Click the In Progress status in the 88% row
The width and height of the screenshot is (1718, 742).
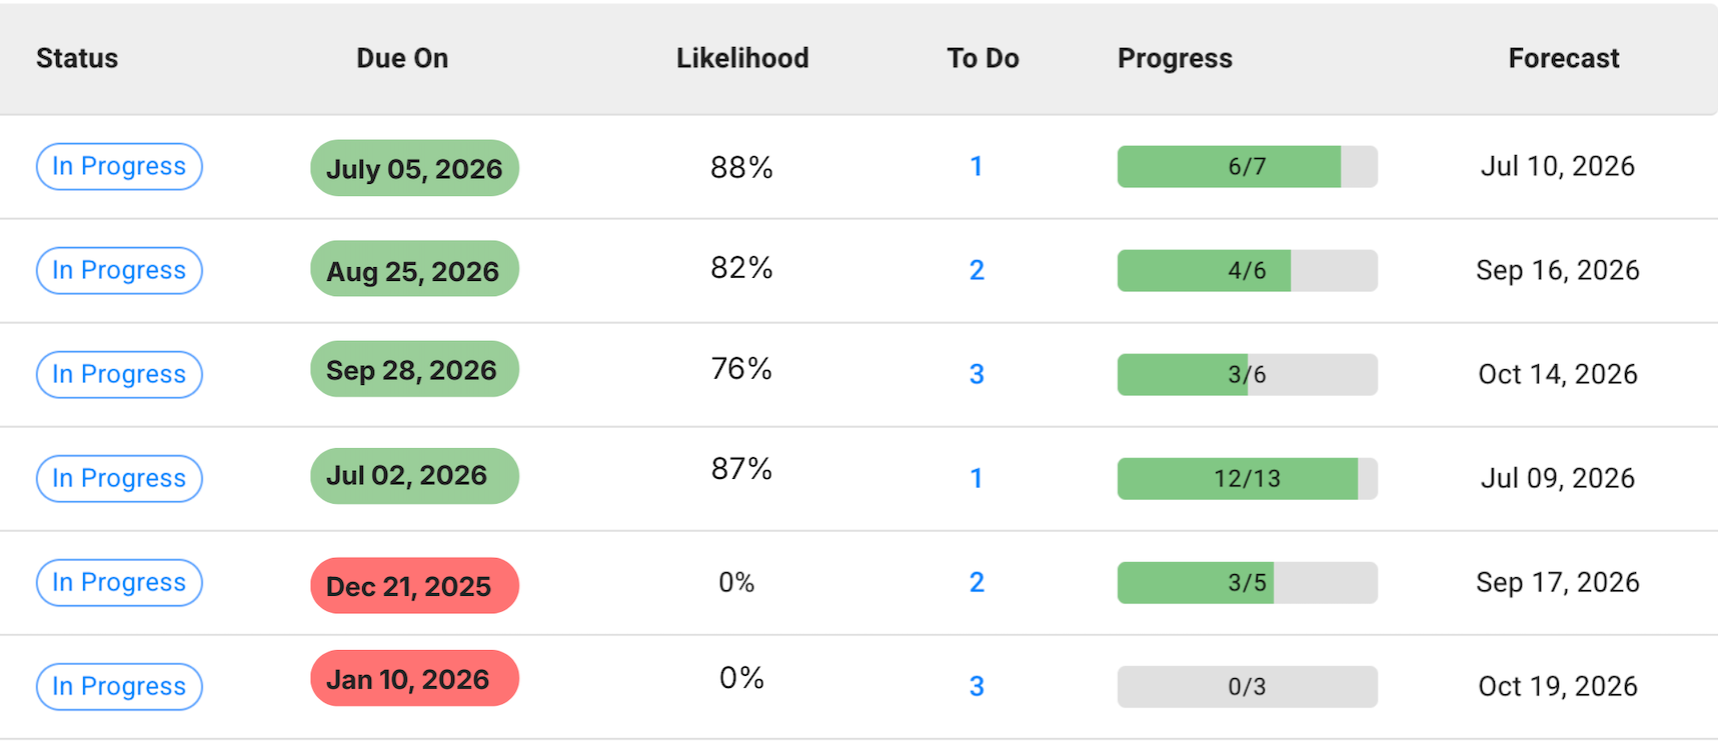[x=119, y=167]
